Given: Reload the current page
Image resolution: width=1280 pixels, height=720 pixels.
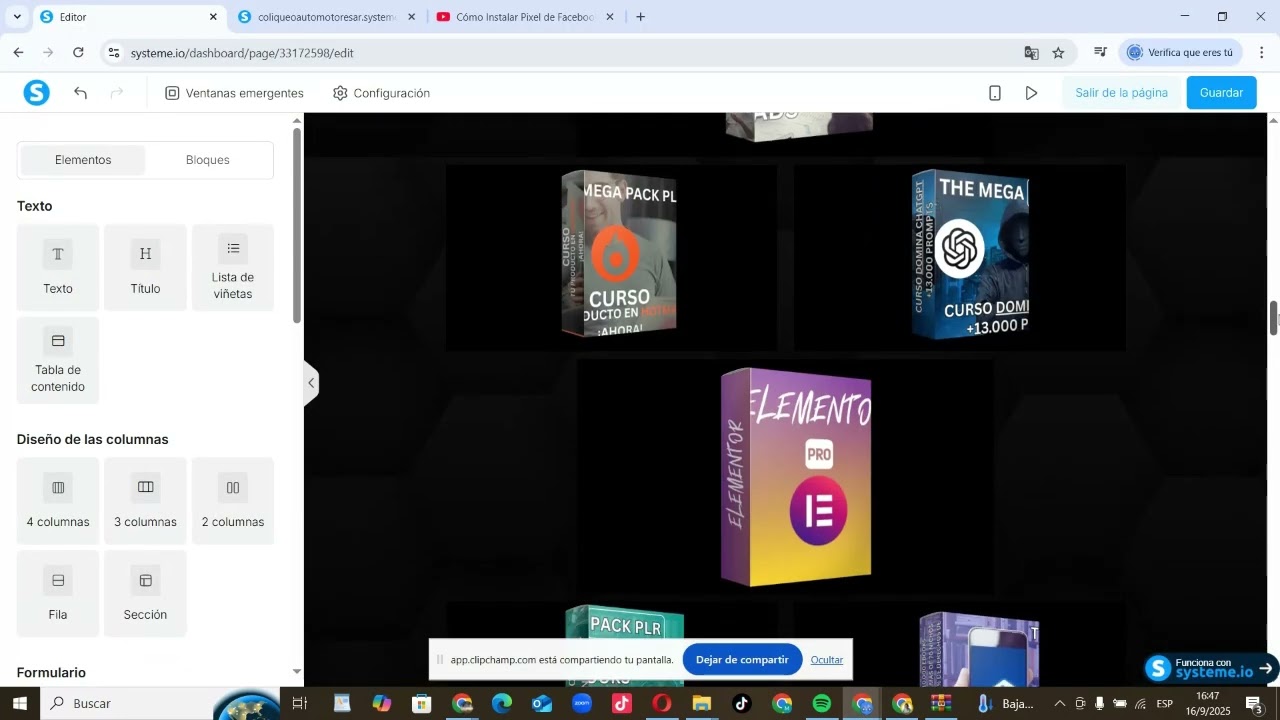Looking at the screenshot, I should (79, 53).
